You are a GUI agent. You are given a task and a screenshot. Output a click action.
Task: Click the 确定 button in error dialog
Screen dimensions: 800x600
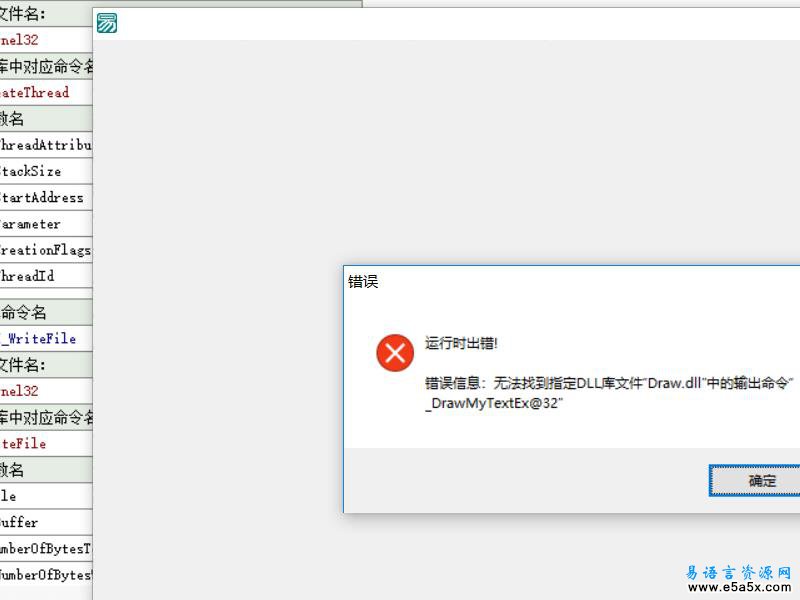coord(755,480)
